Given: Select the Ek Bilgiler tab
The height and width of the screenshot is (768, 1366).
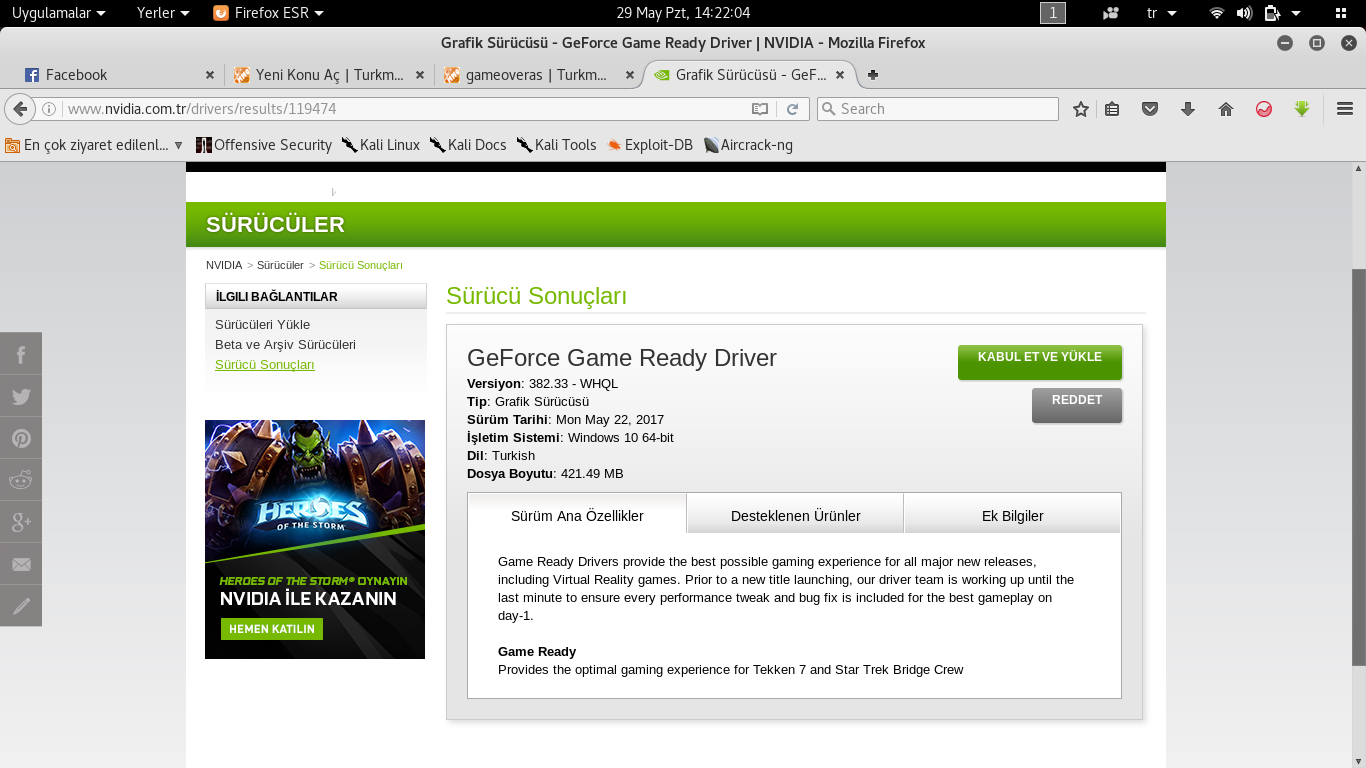Looking at the screenshot, I should tap(1012, 516).
